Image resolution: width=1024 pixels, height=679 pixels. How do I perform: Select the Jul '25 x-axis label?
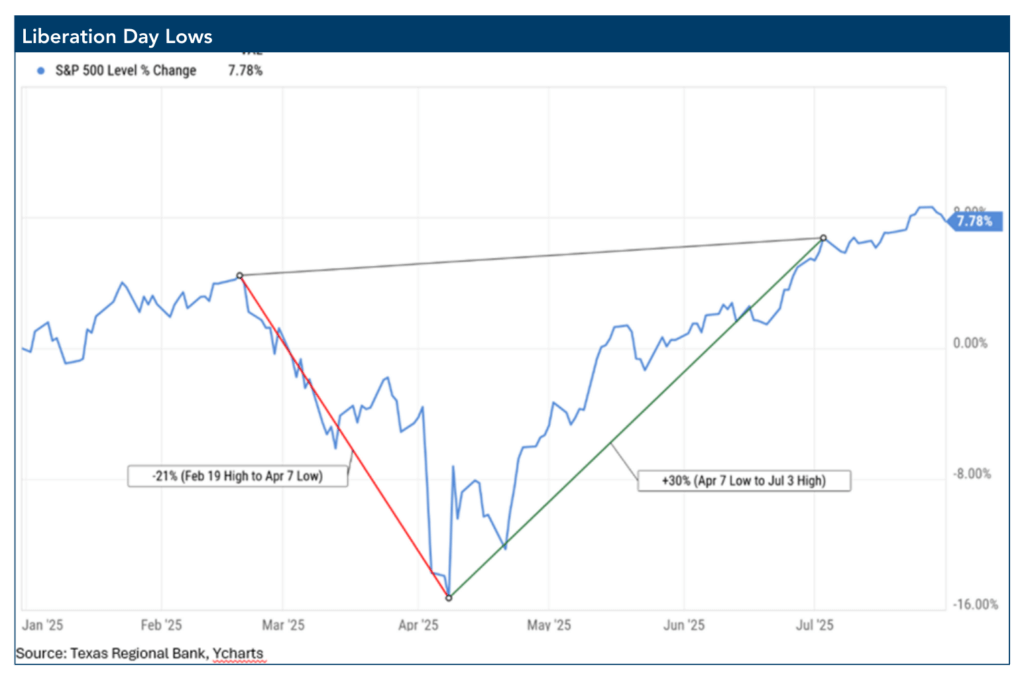pyautogui.click(x=815, y=625)
